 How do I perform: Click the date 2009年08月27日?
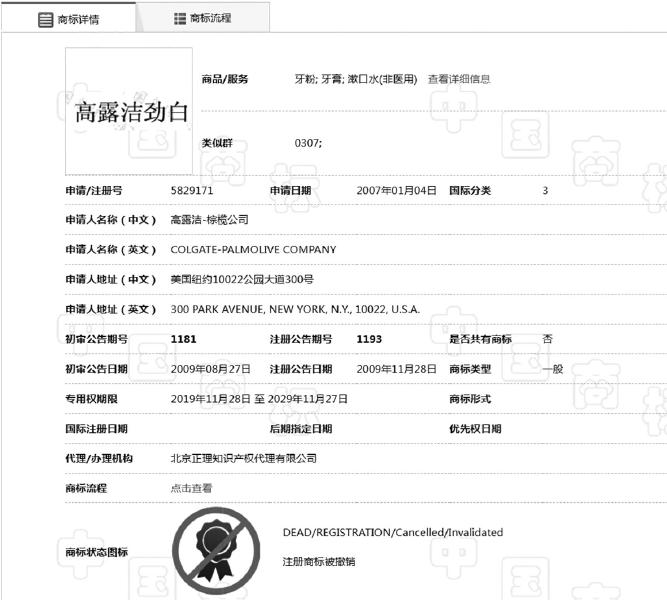[211, 369]
